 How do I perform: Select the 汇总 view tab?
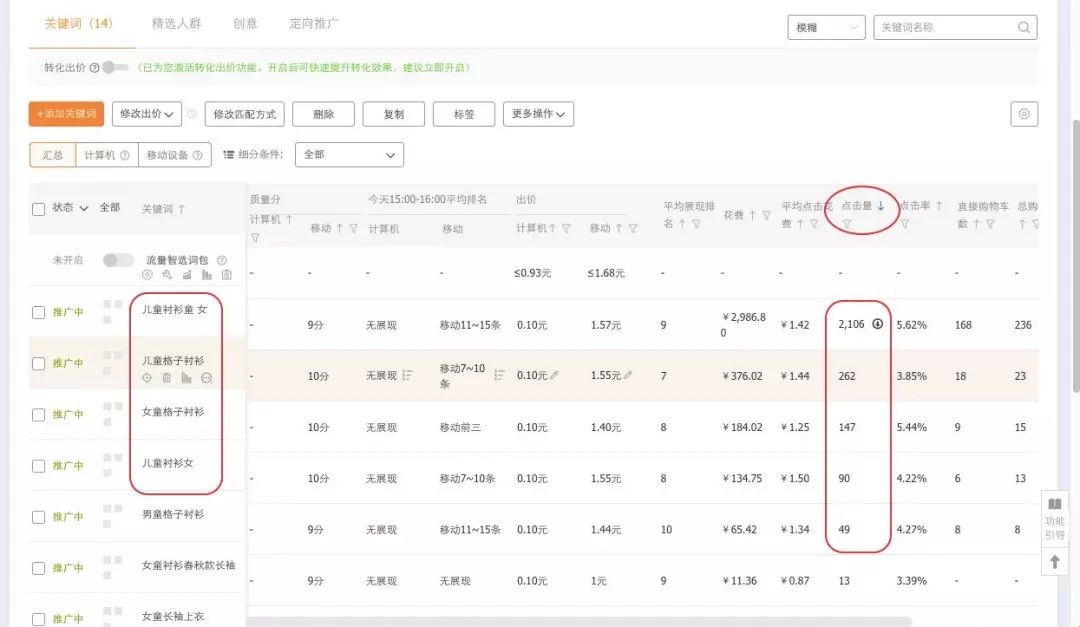coord(52,155)
